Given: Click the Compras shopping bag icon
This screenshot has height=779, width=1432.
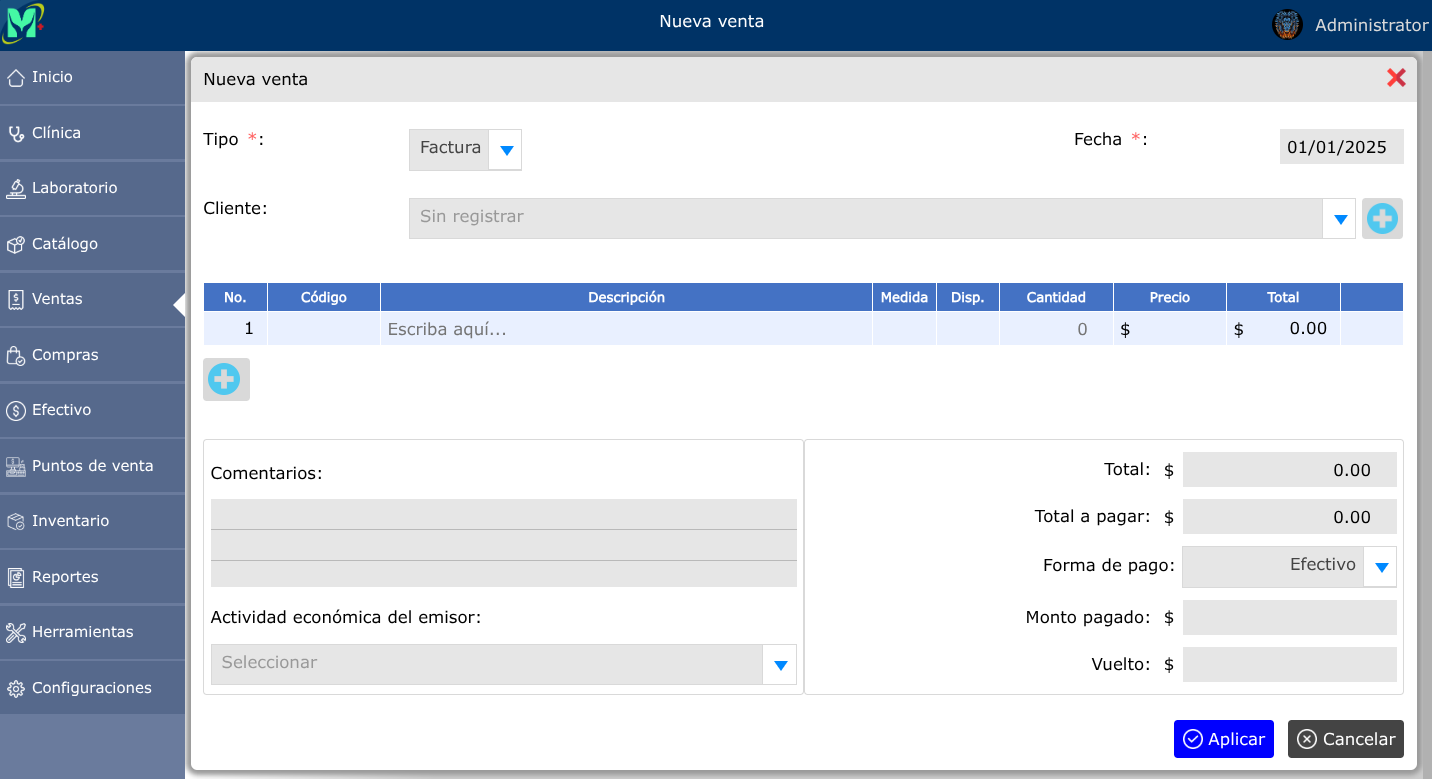Looking at the screenshot, I should (x=15, y=355).
